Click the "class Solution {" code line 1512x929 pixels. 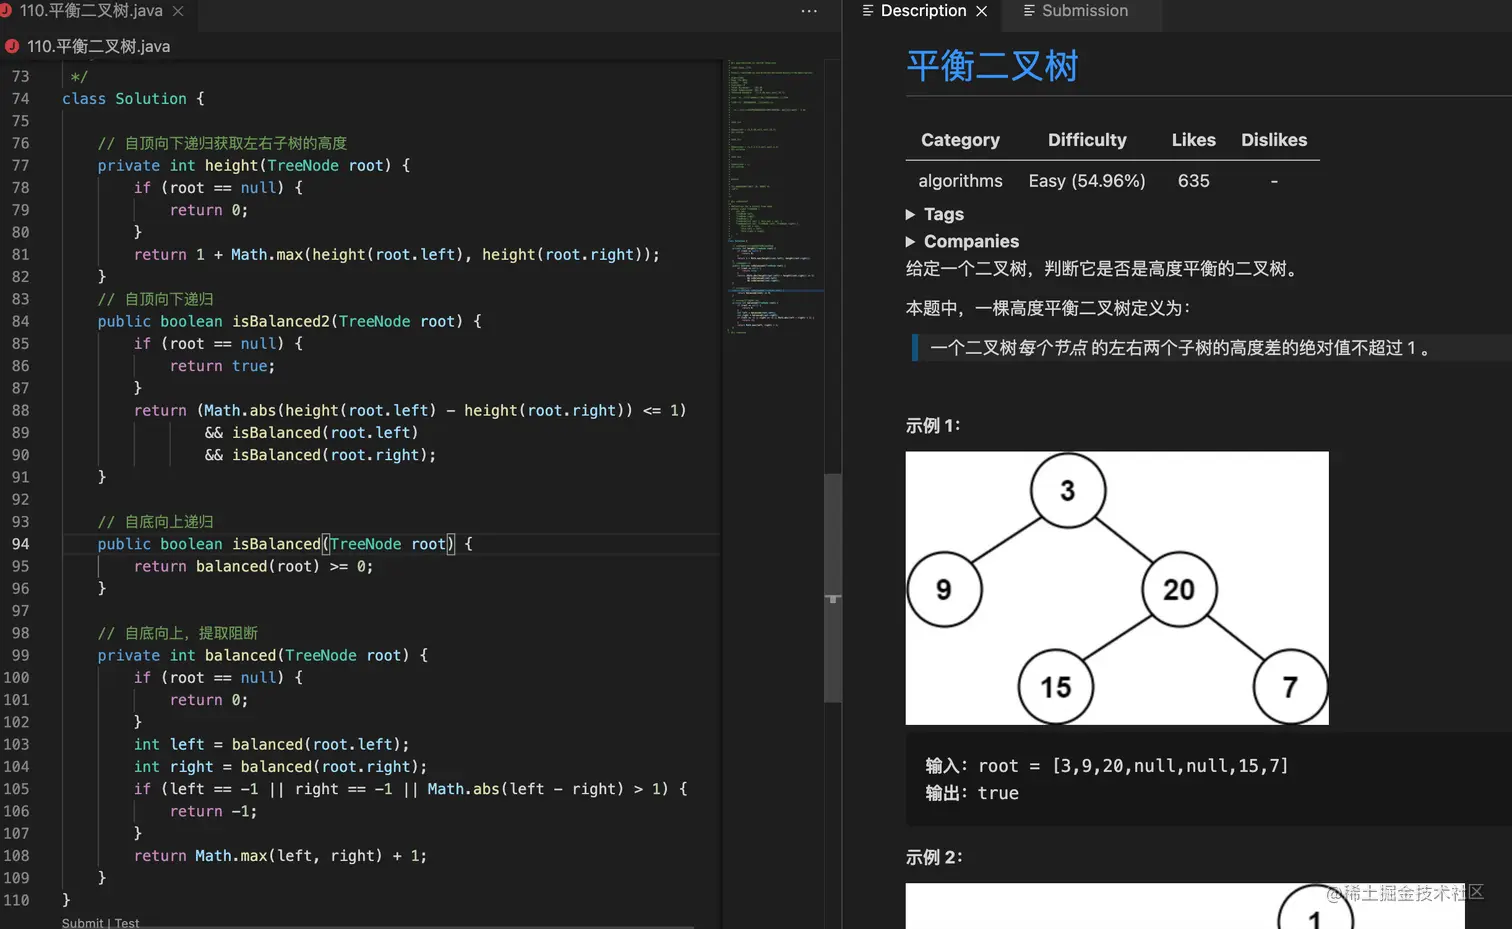click(x=133, y=99)
